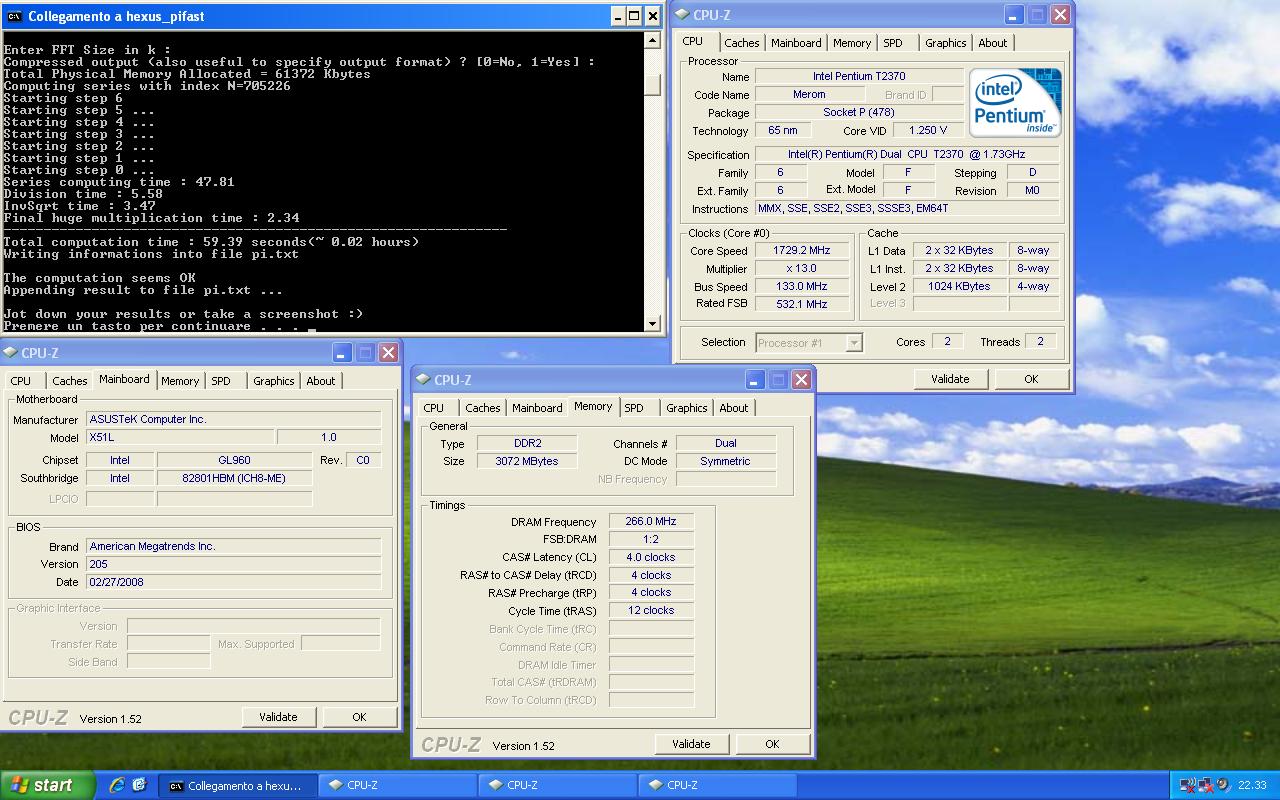Click the Total computation time console line
Screen dimensions: 1280x800
click(211, 242)
